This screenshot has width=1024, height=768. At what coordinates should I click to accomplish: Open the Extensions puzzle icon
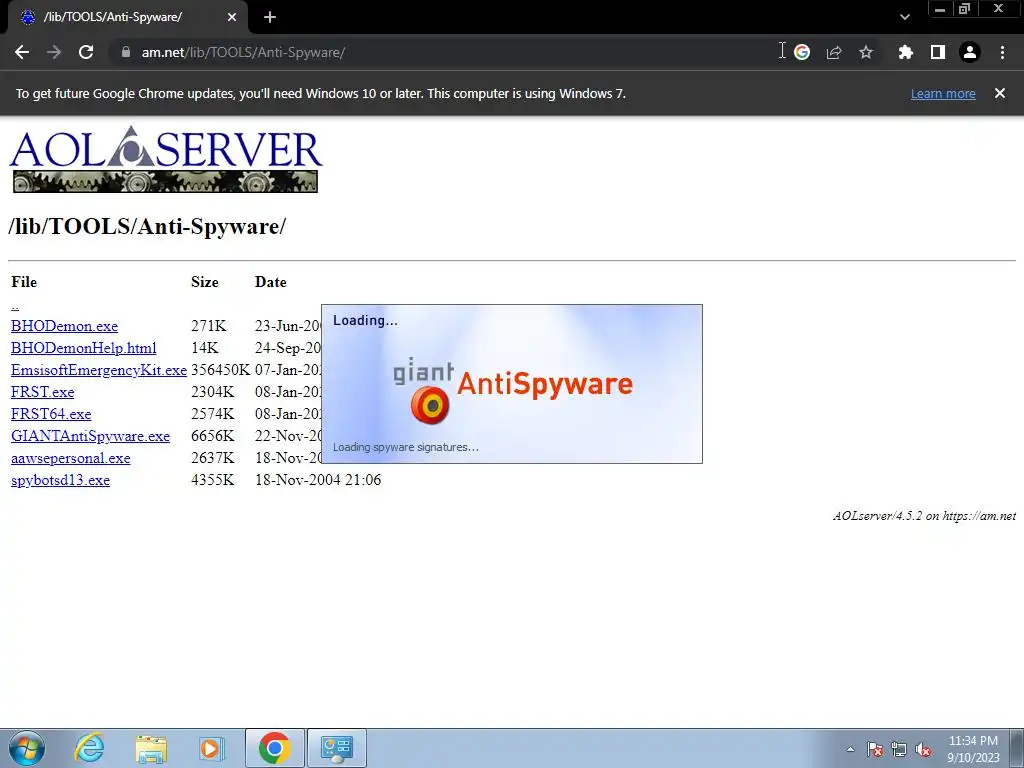[905, 52]
